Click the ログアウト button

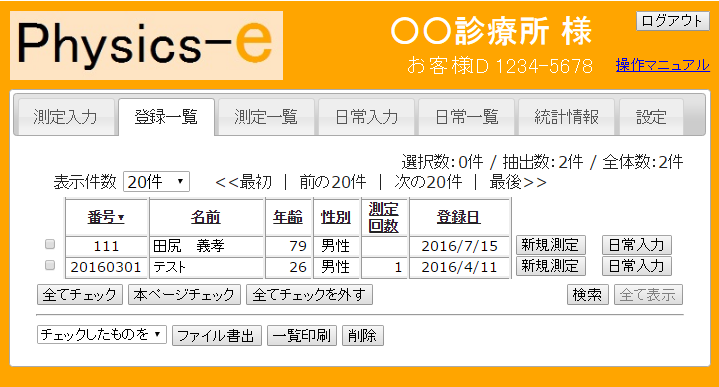click(672, 21)
